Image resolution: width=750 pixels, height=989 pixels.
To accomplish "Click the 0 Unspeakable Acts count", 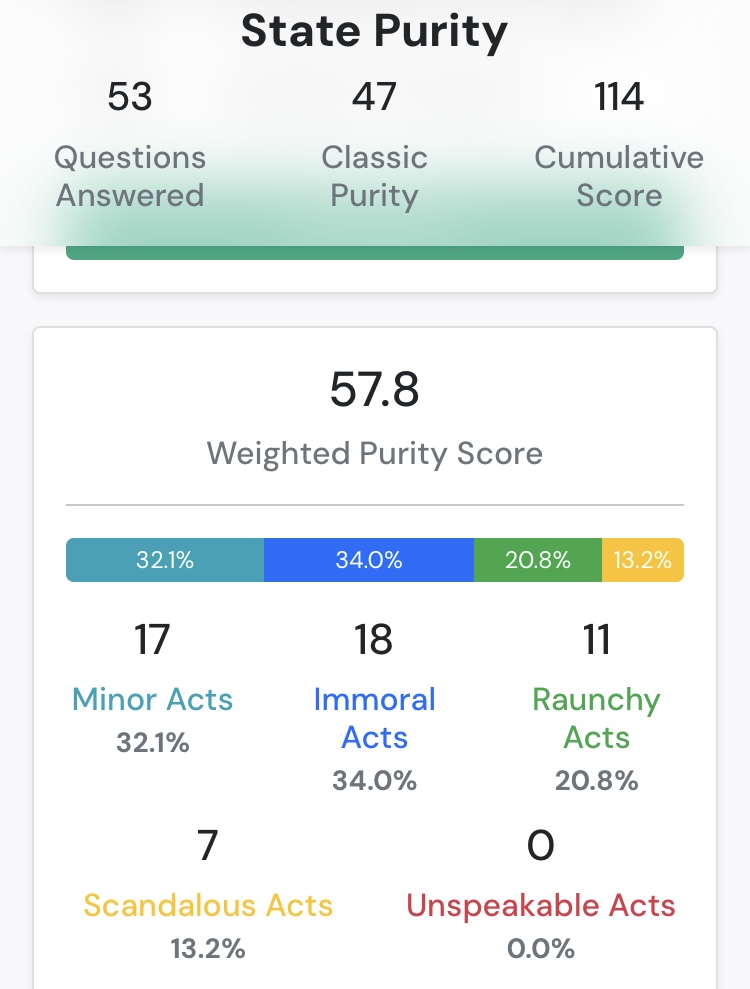I will click(x=541, y=845).
